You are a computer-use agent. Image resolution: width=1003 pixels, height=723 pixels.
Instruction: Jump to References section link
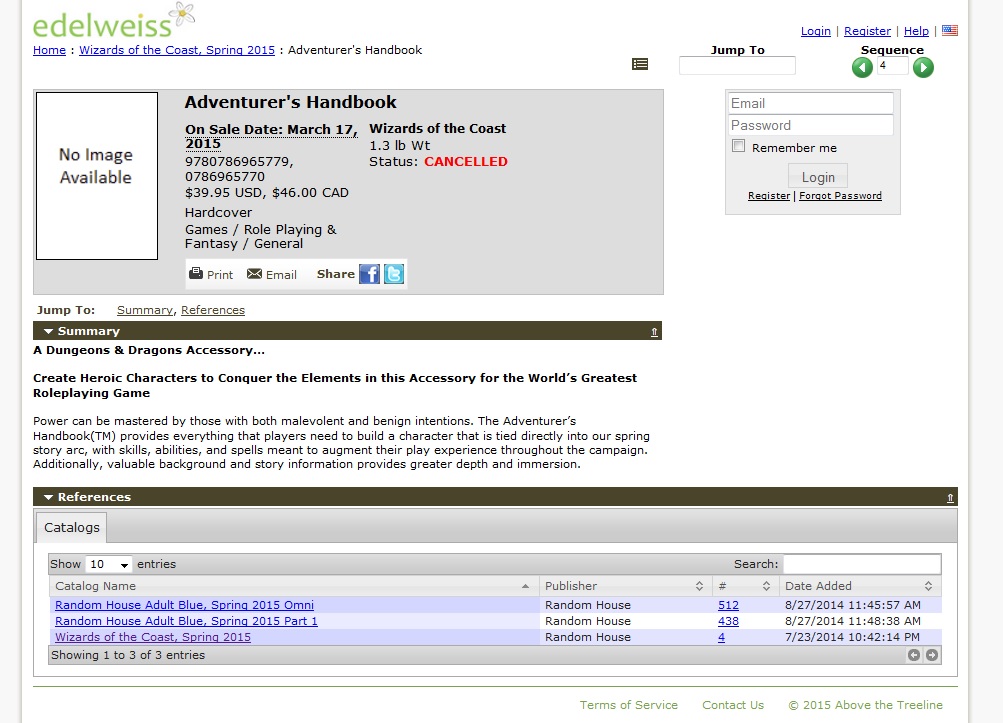coord(213,310)
